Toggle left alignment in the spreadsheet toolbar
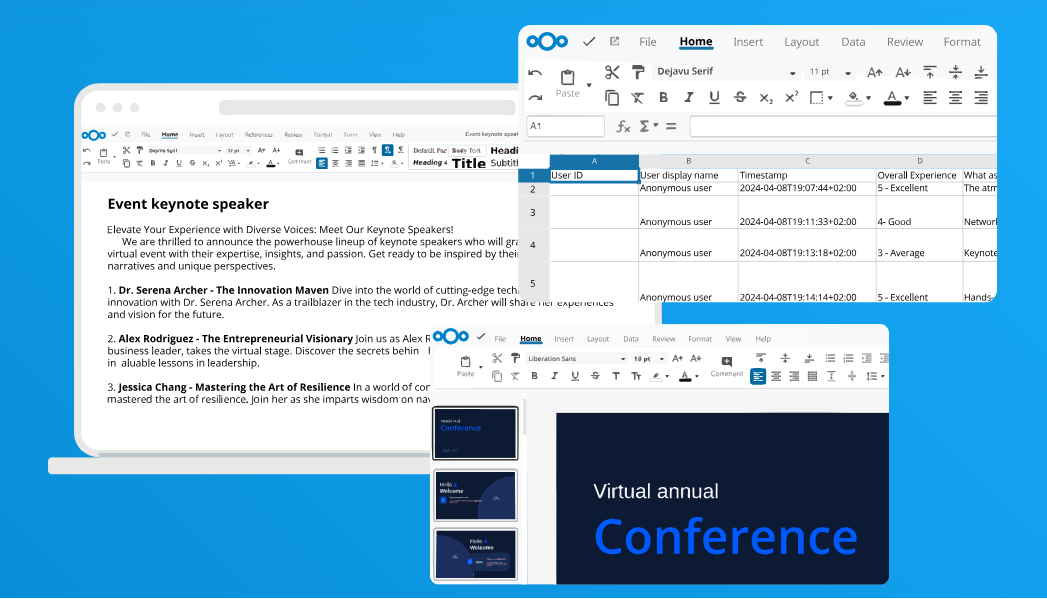 tap(929, 98)
